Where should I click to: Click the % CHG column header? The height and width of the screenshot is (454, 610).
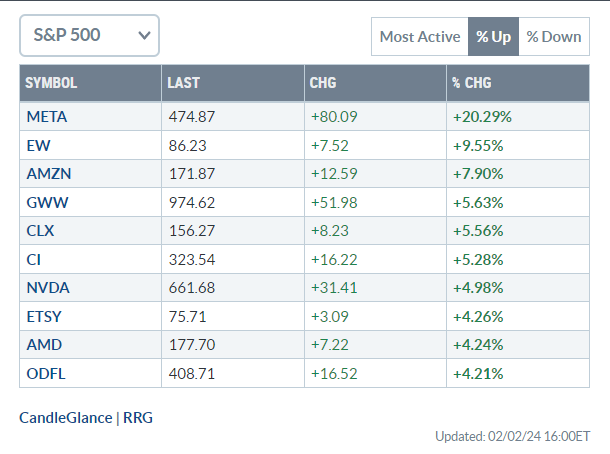472,83
